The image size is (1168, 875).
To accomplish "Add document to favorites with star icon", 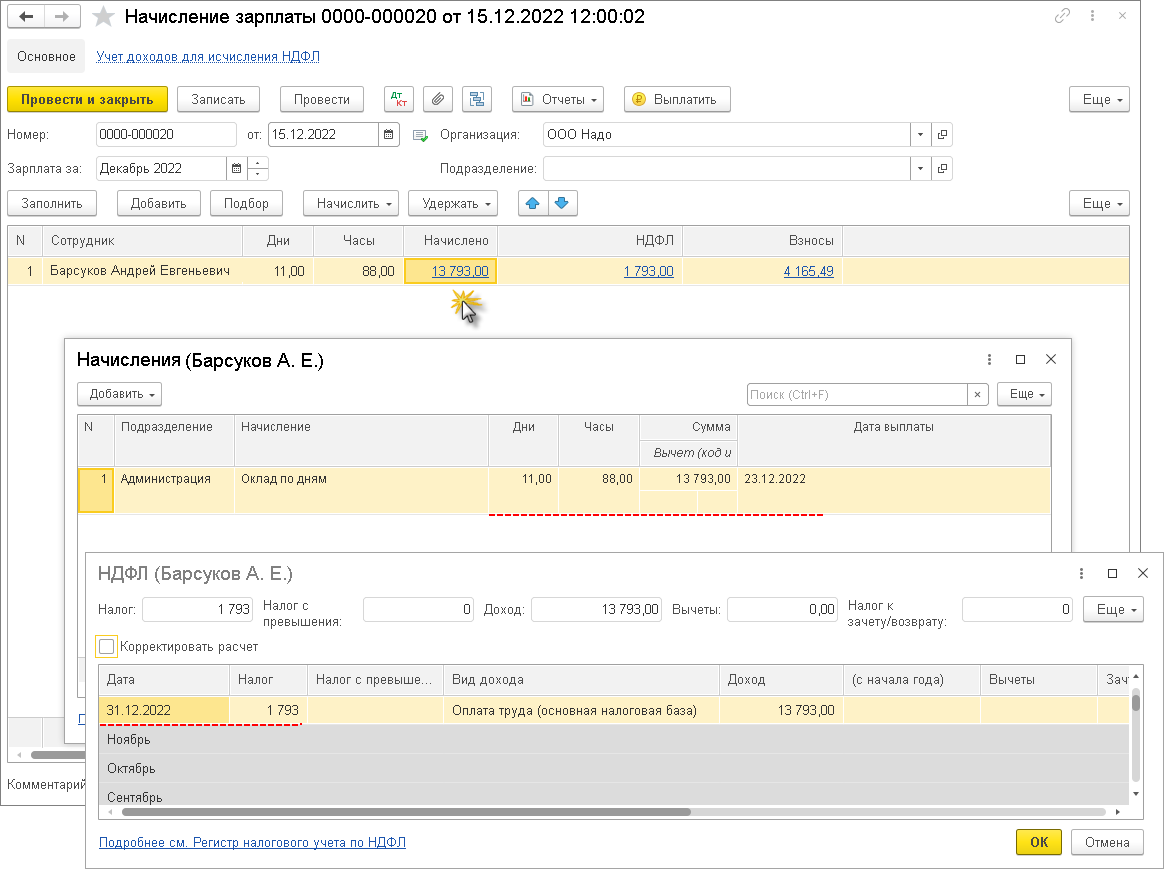I will 103,16.
